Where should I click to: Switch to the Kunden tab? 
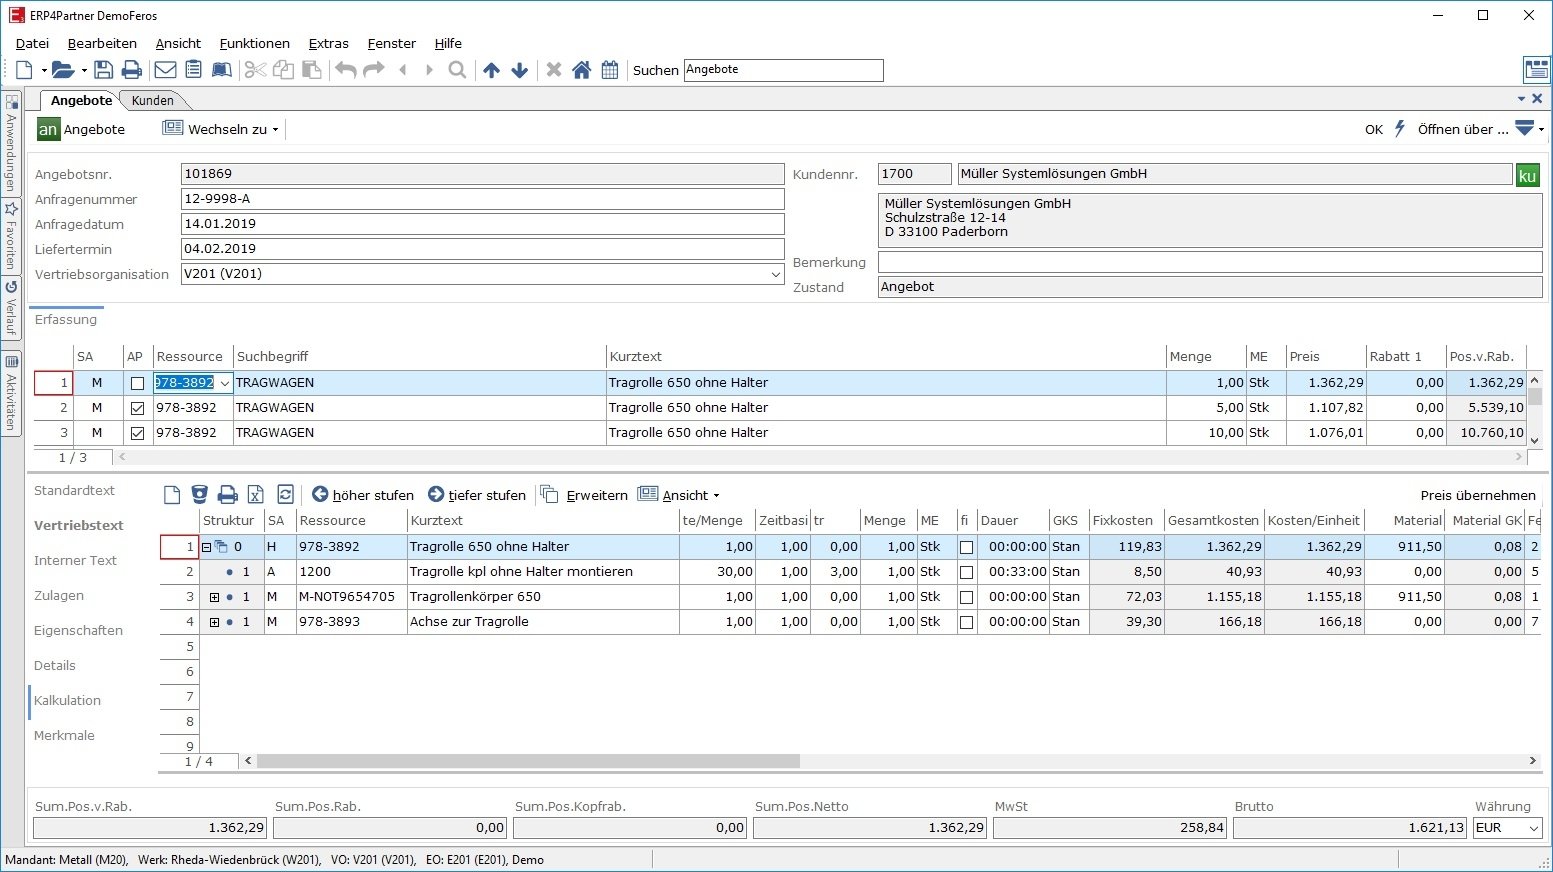click(153, 100)
